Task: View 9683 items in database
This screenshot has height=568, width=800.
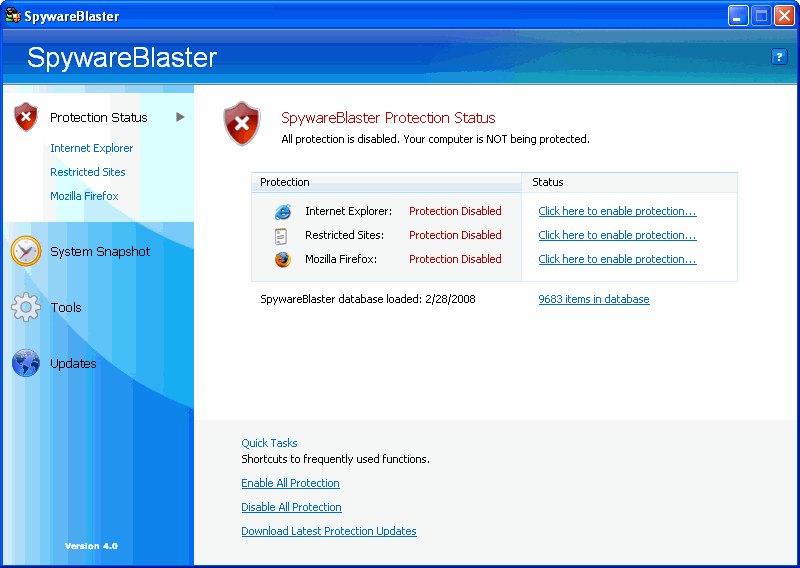Action: pyautogui.click(x=593, y=300)
